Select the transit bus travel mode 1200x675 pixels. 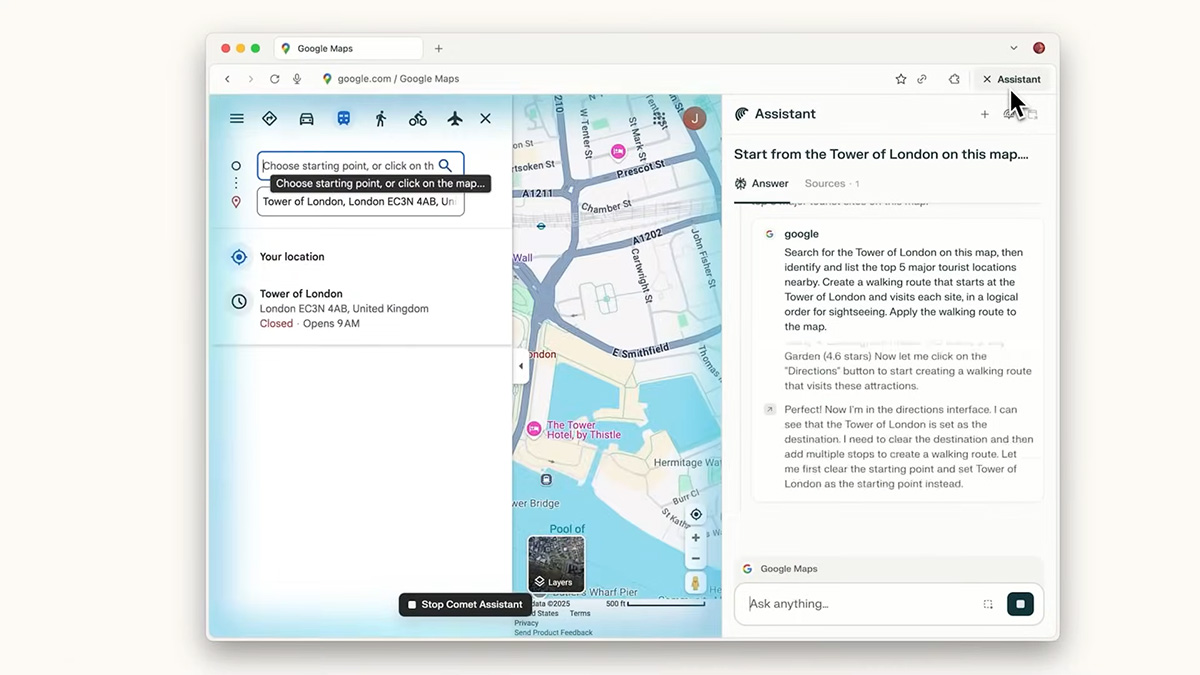click(x=343, y=119)
